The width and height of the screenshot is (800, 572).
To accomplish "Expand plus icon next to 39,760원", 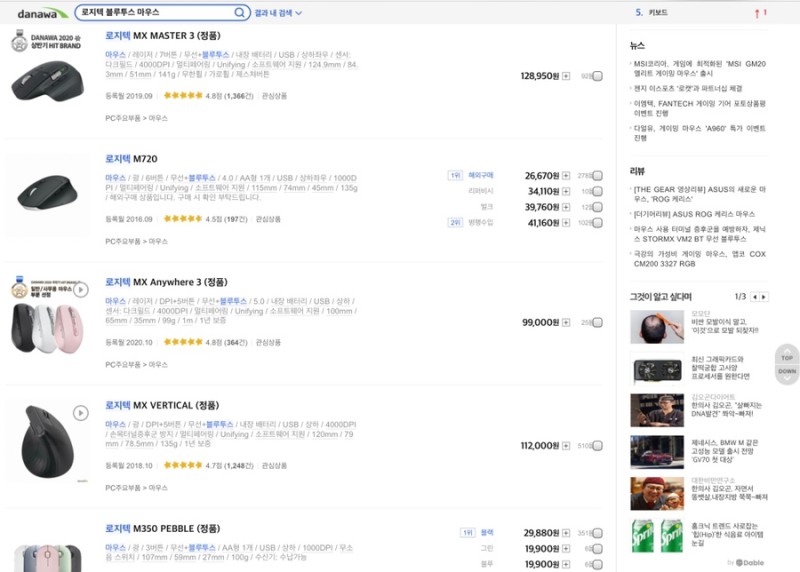I will tap(566, 207).
